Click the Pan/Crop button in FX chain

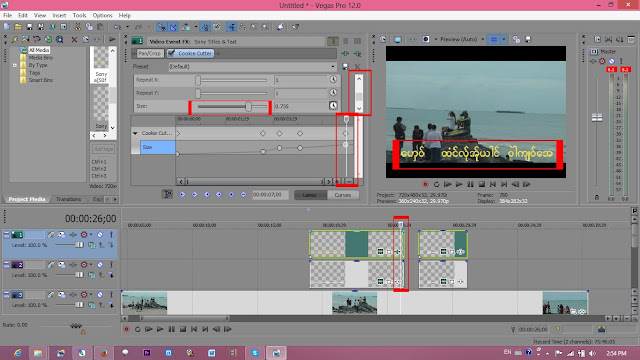coord(149,53)
